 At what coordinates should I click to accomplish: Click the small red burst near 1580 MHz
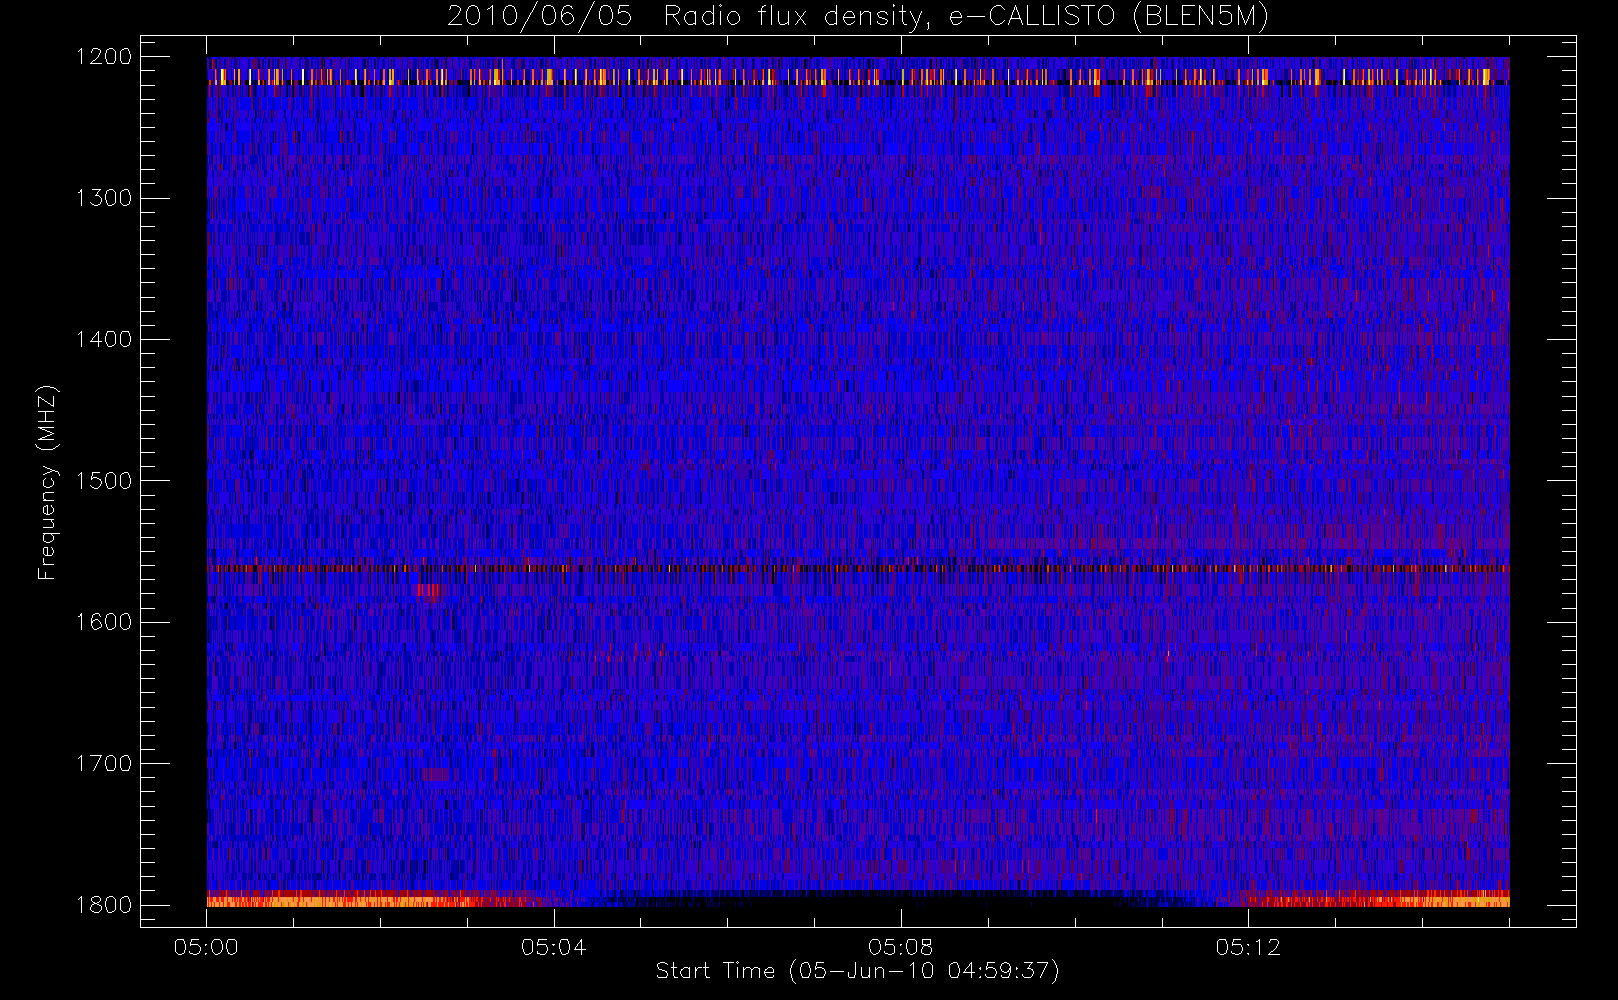pyautogui.click(x=427, y=590)
